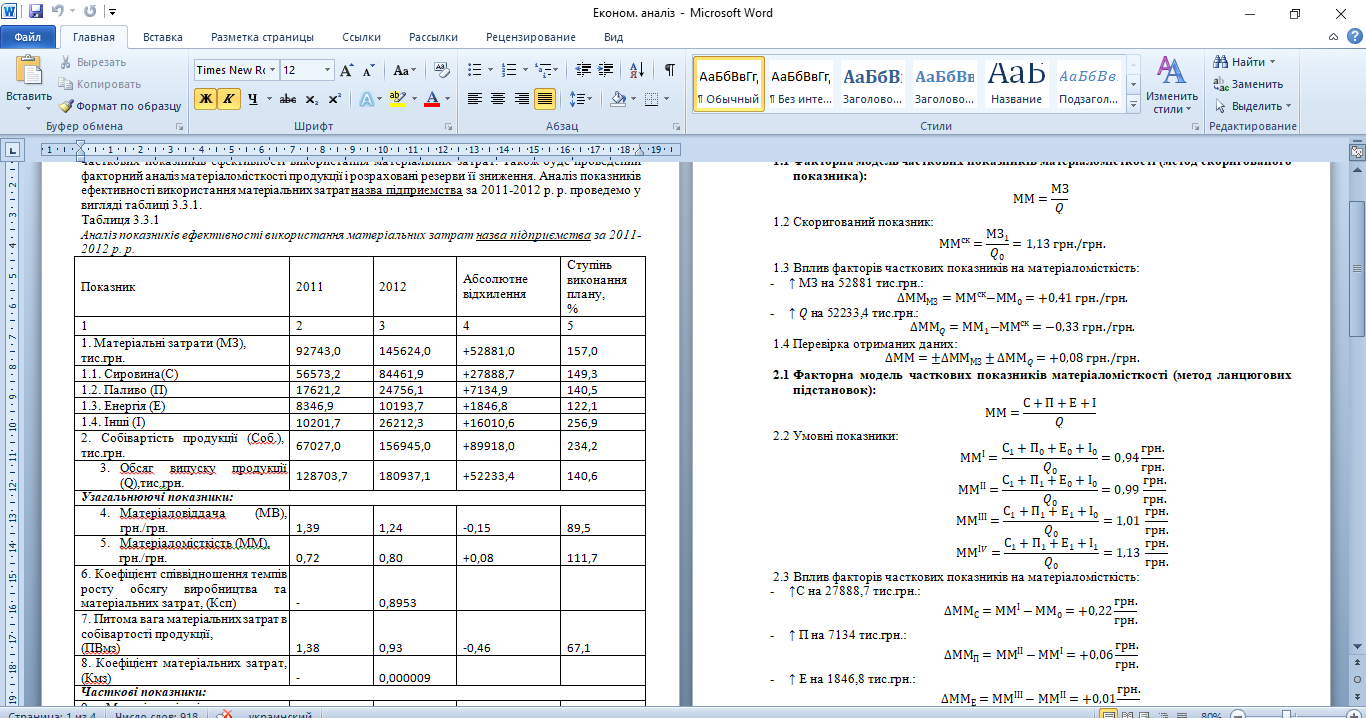
Task: Apply the Обычный style
Action: [729, 82]
